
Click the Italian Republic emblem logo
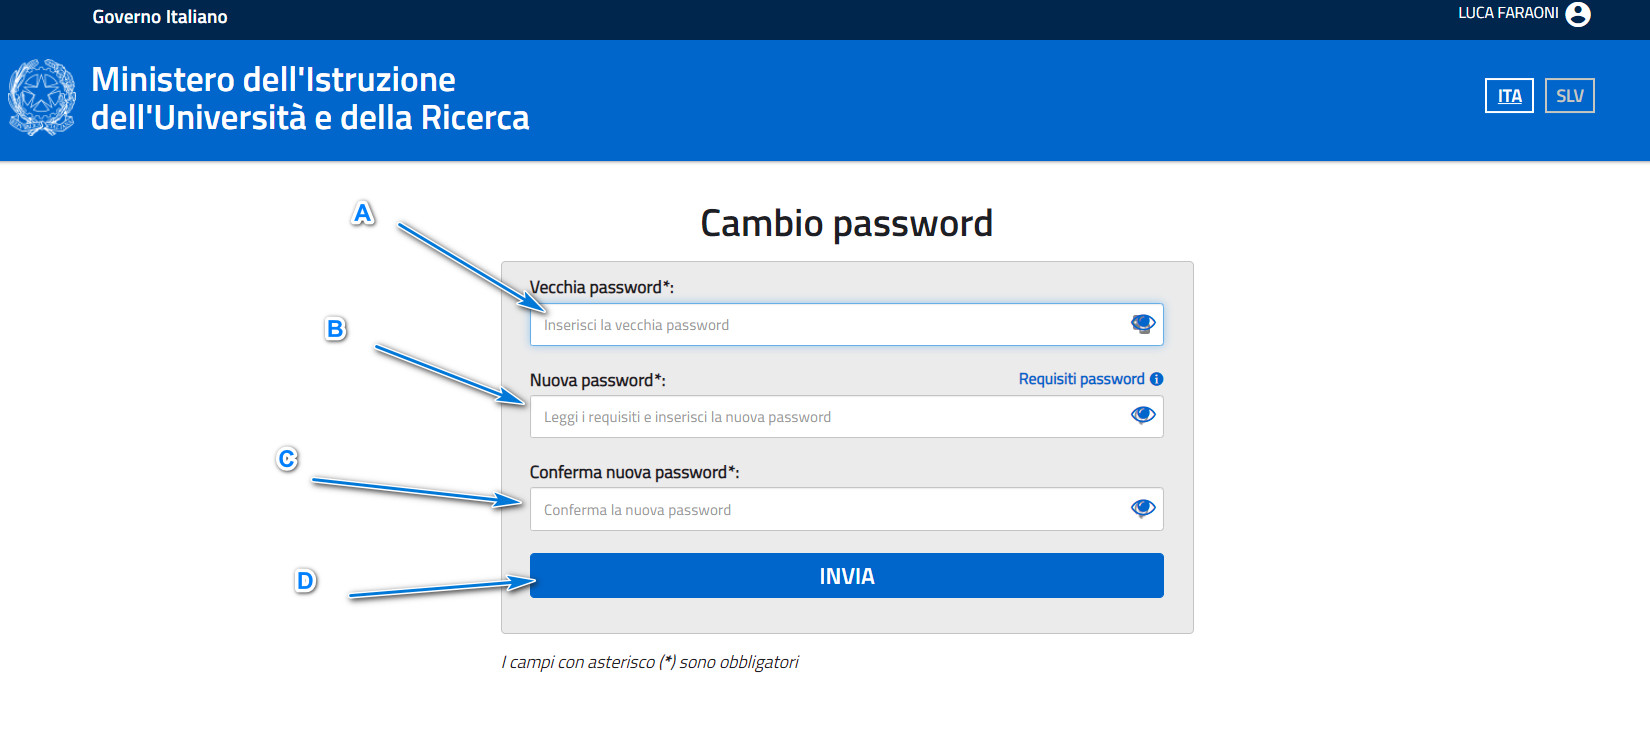(42, 97)
